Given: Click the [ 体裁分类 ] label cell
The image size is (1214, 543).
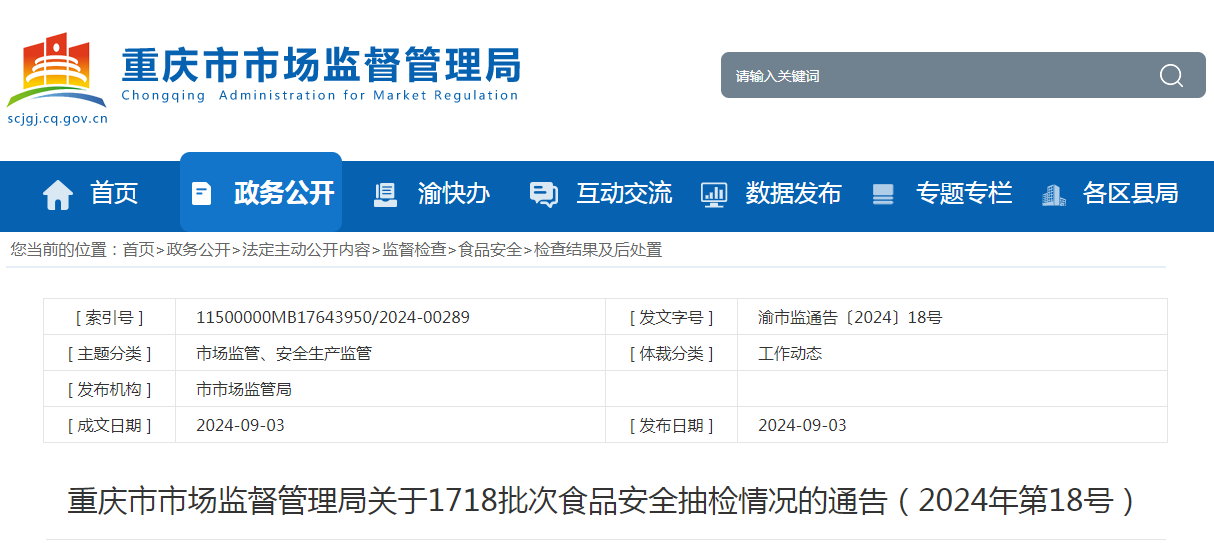Looking at the screenshot, I should point(671,353).
